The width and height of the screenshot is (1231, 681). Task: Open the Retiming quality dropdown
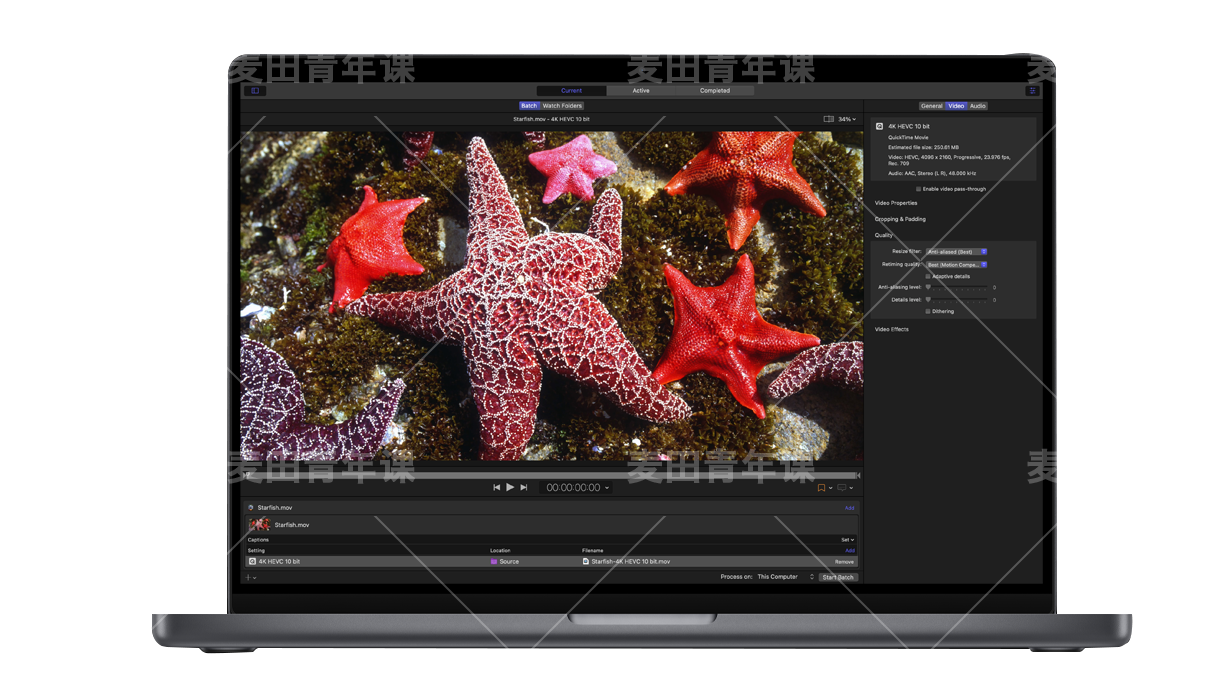pos(957,265)
